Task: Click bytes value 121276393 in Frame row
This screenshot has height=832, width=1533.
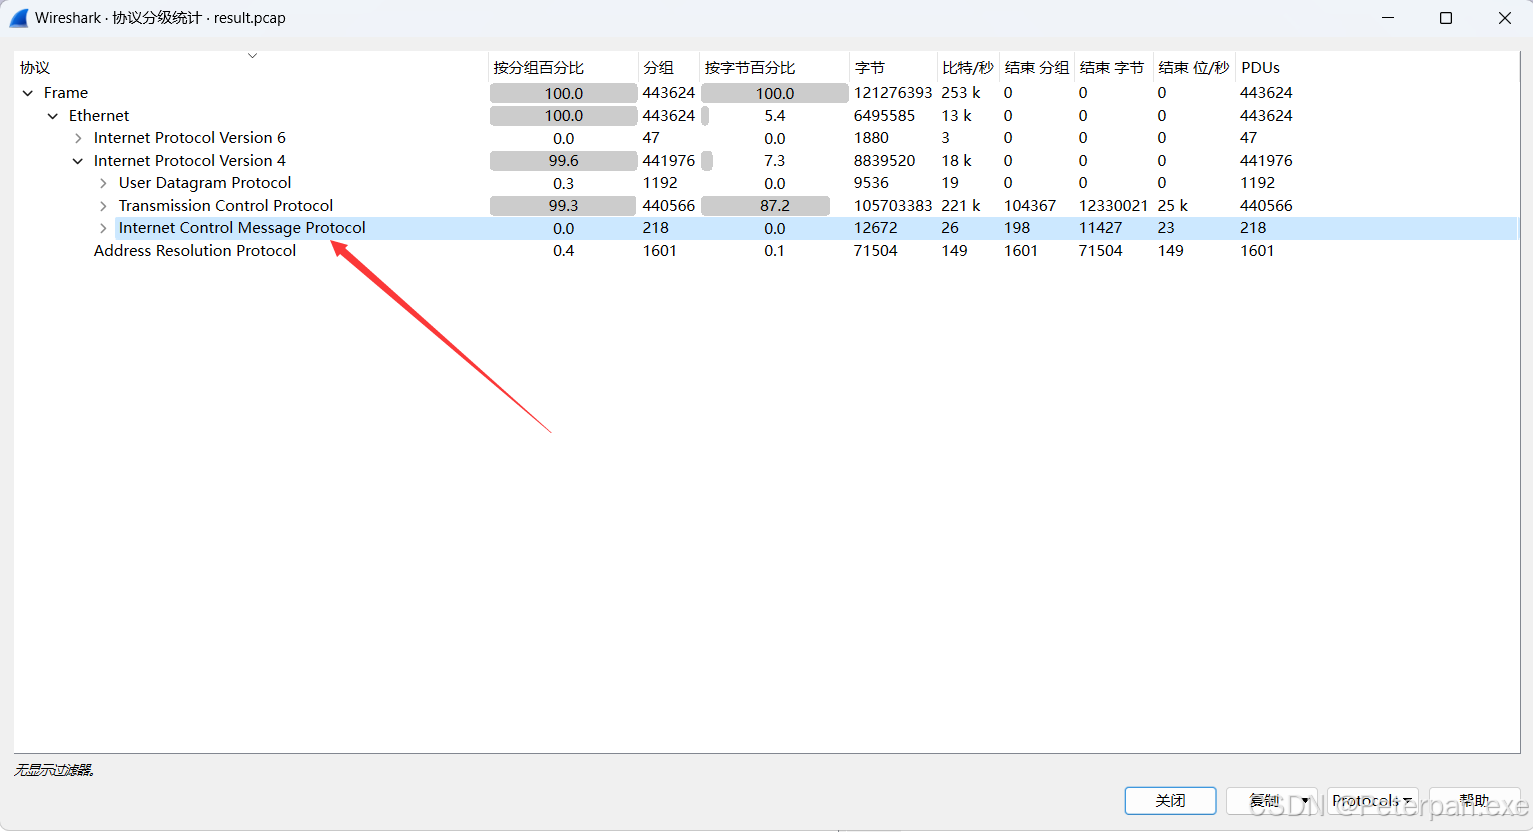Action: click(893, 93)
